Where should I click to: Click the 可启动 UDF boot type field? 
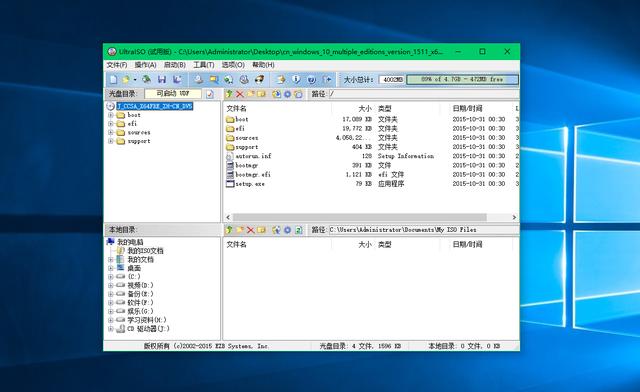(173, 94)
